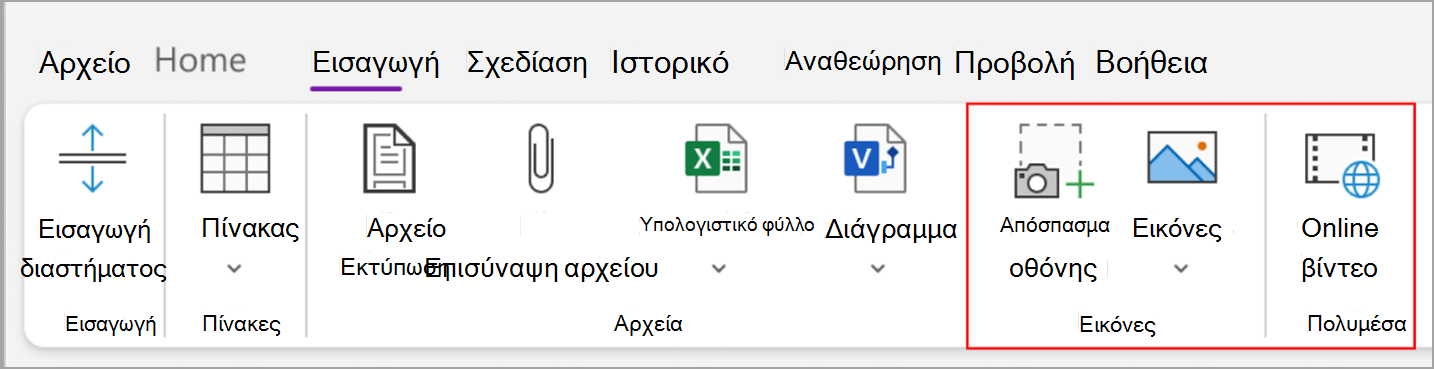Expand the Υπολογιστικό φύλλο dropdown chevron
The height and width of the screenshot is (369, 1434).
(x=718, y=268)
